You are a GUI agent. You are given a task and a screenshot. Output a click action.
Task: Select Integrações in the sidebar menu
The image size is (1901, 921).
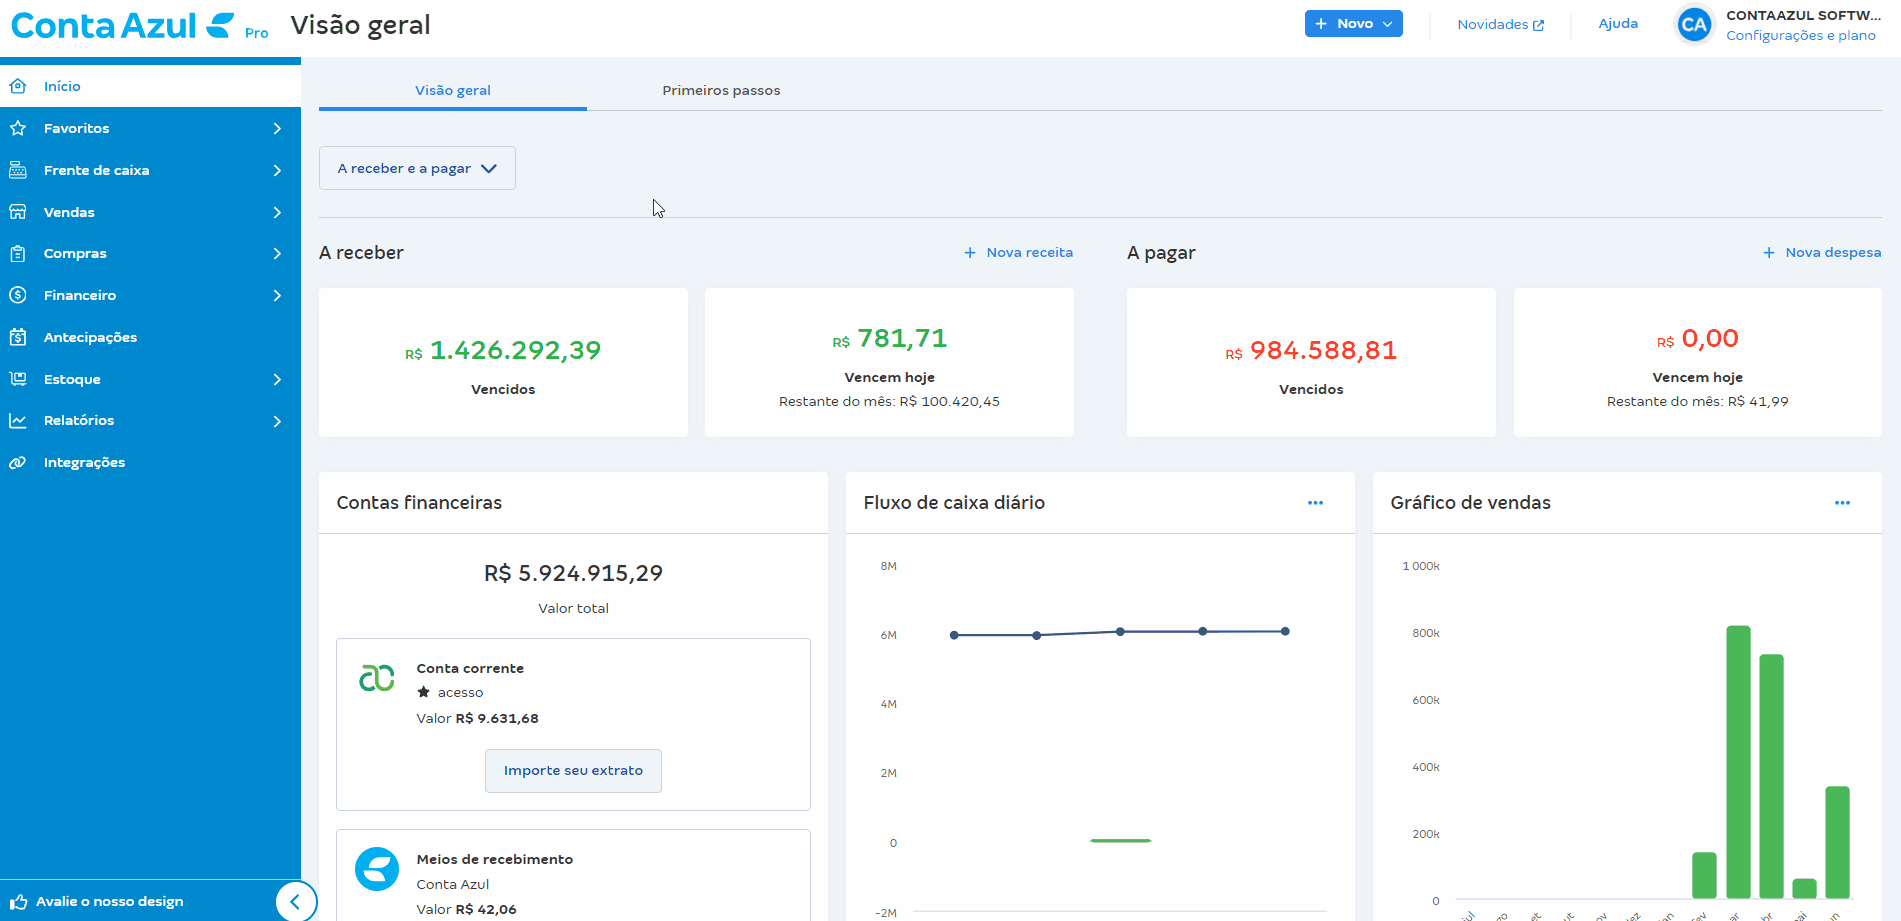(150, 462)
